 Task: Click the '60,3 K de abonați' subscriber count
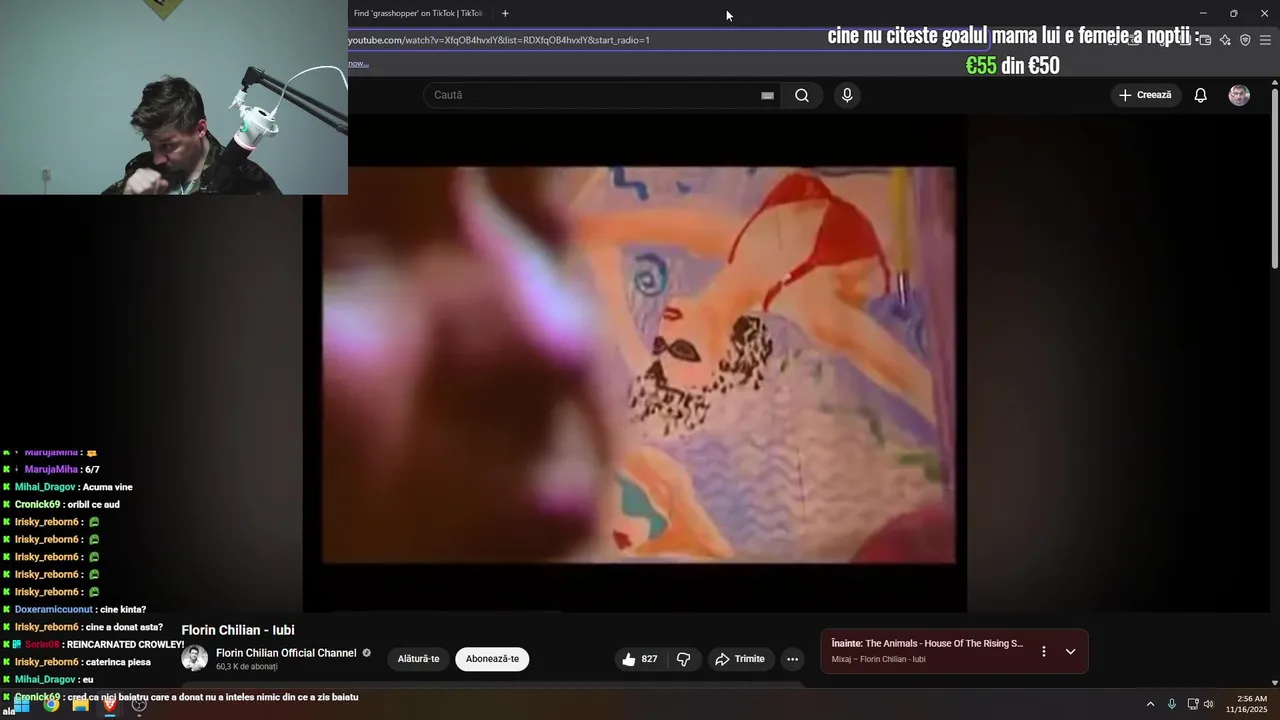point(247,667)
